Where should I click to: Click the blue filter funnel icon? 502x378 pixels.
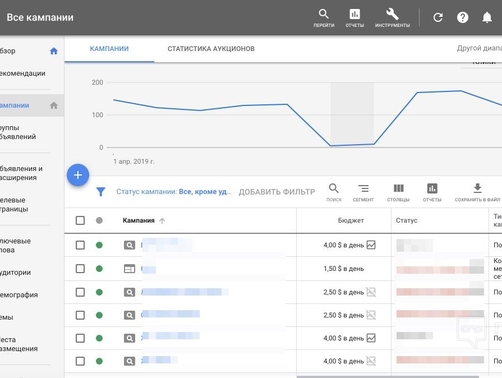click(x=101, y=192)
